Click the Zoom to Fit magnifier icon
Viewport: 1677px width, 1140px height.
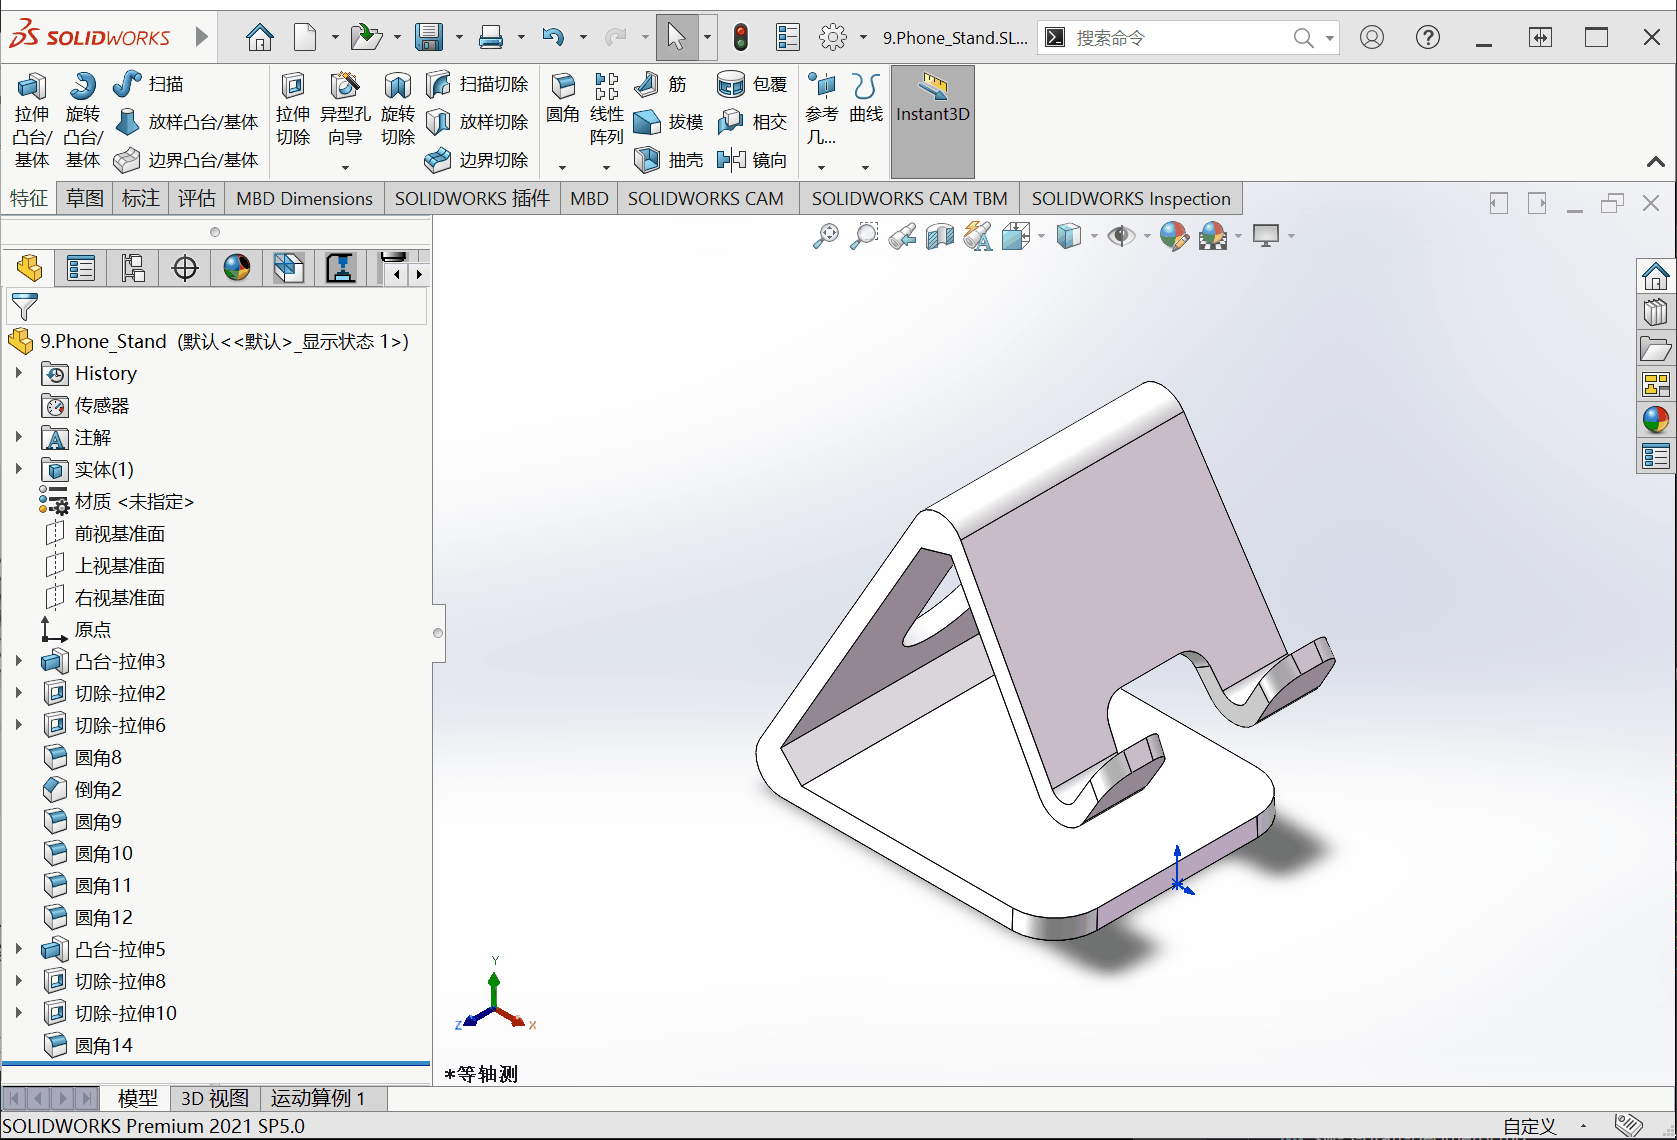826,236
